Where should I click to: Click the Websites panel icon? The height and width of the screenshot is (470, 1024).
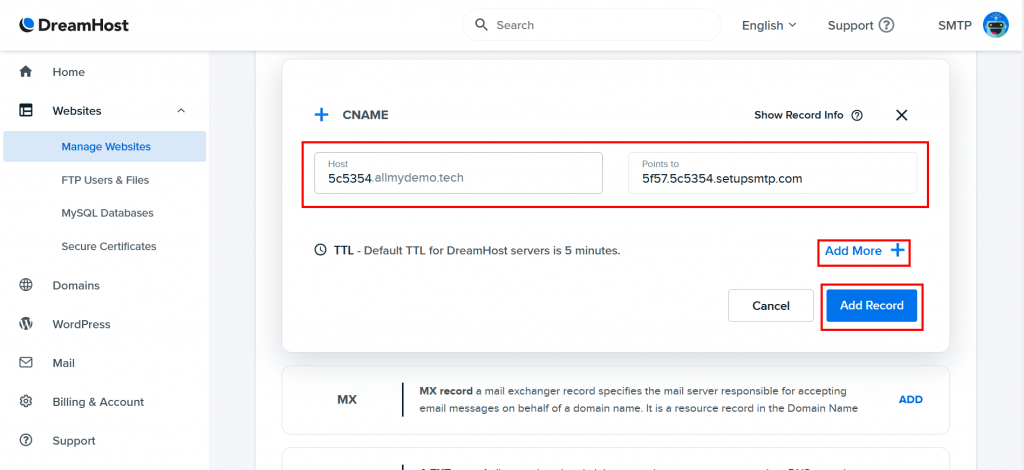point(25,110)
